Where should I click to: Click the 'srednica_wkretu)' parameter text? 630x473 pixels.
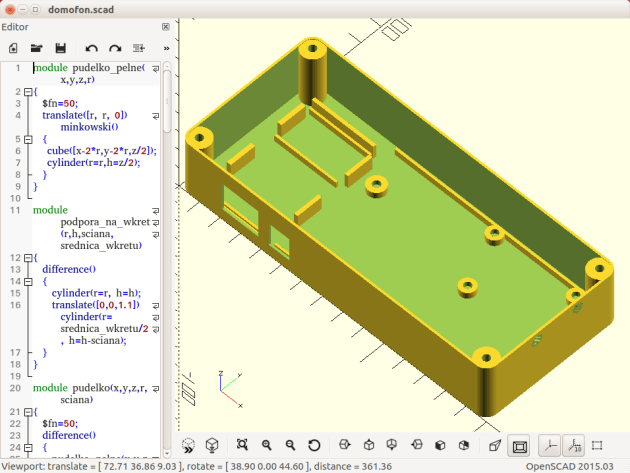(x=101, y=246)
